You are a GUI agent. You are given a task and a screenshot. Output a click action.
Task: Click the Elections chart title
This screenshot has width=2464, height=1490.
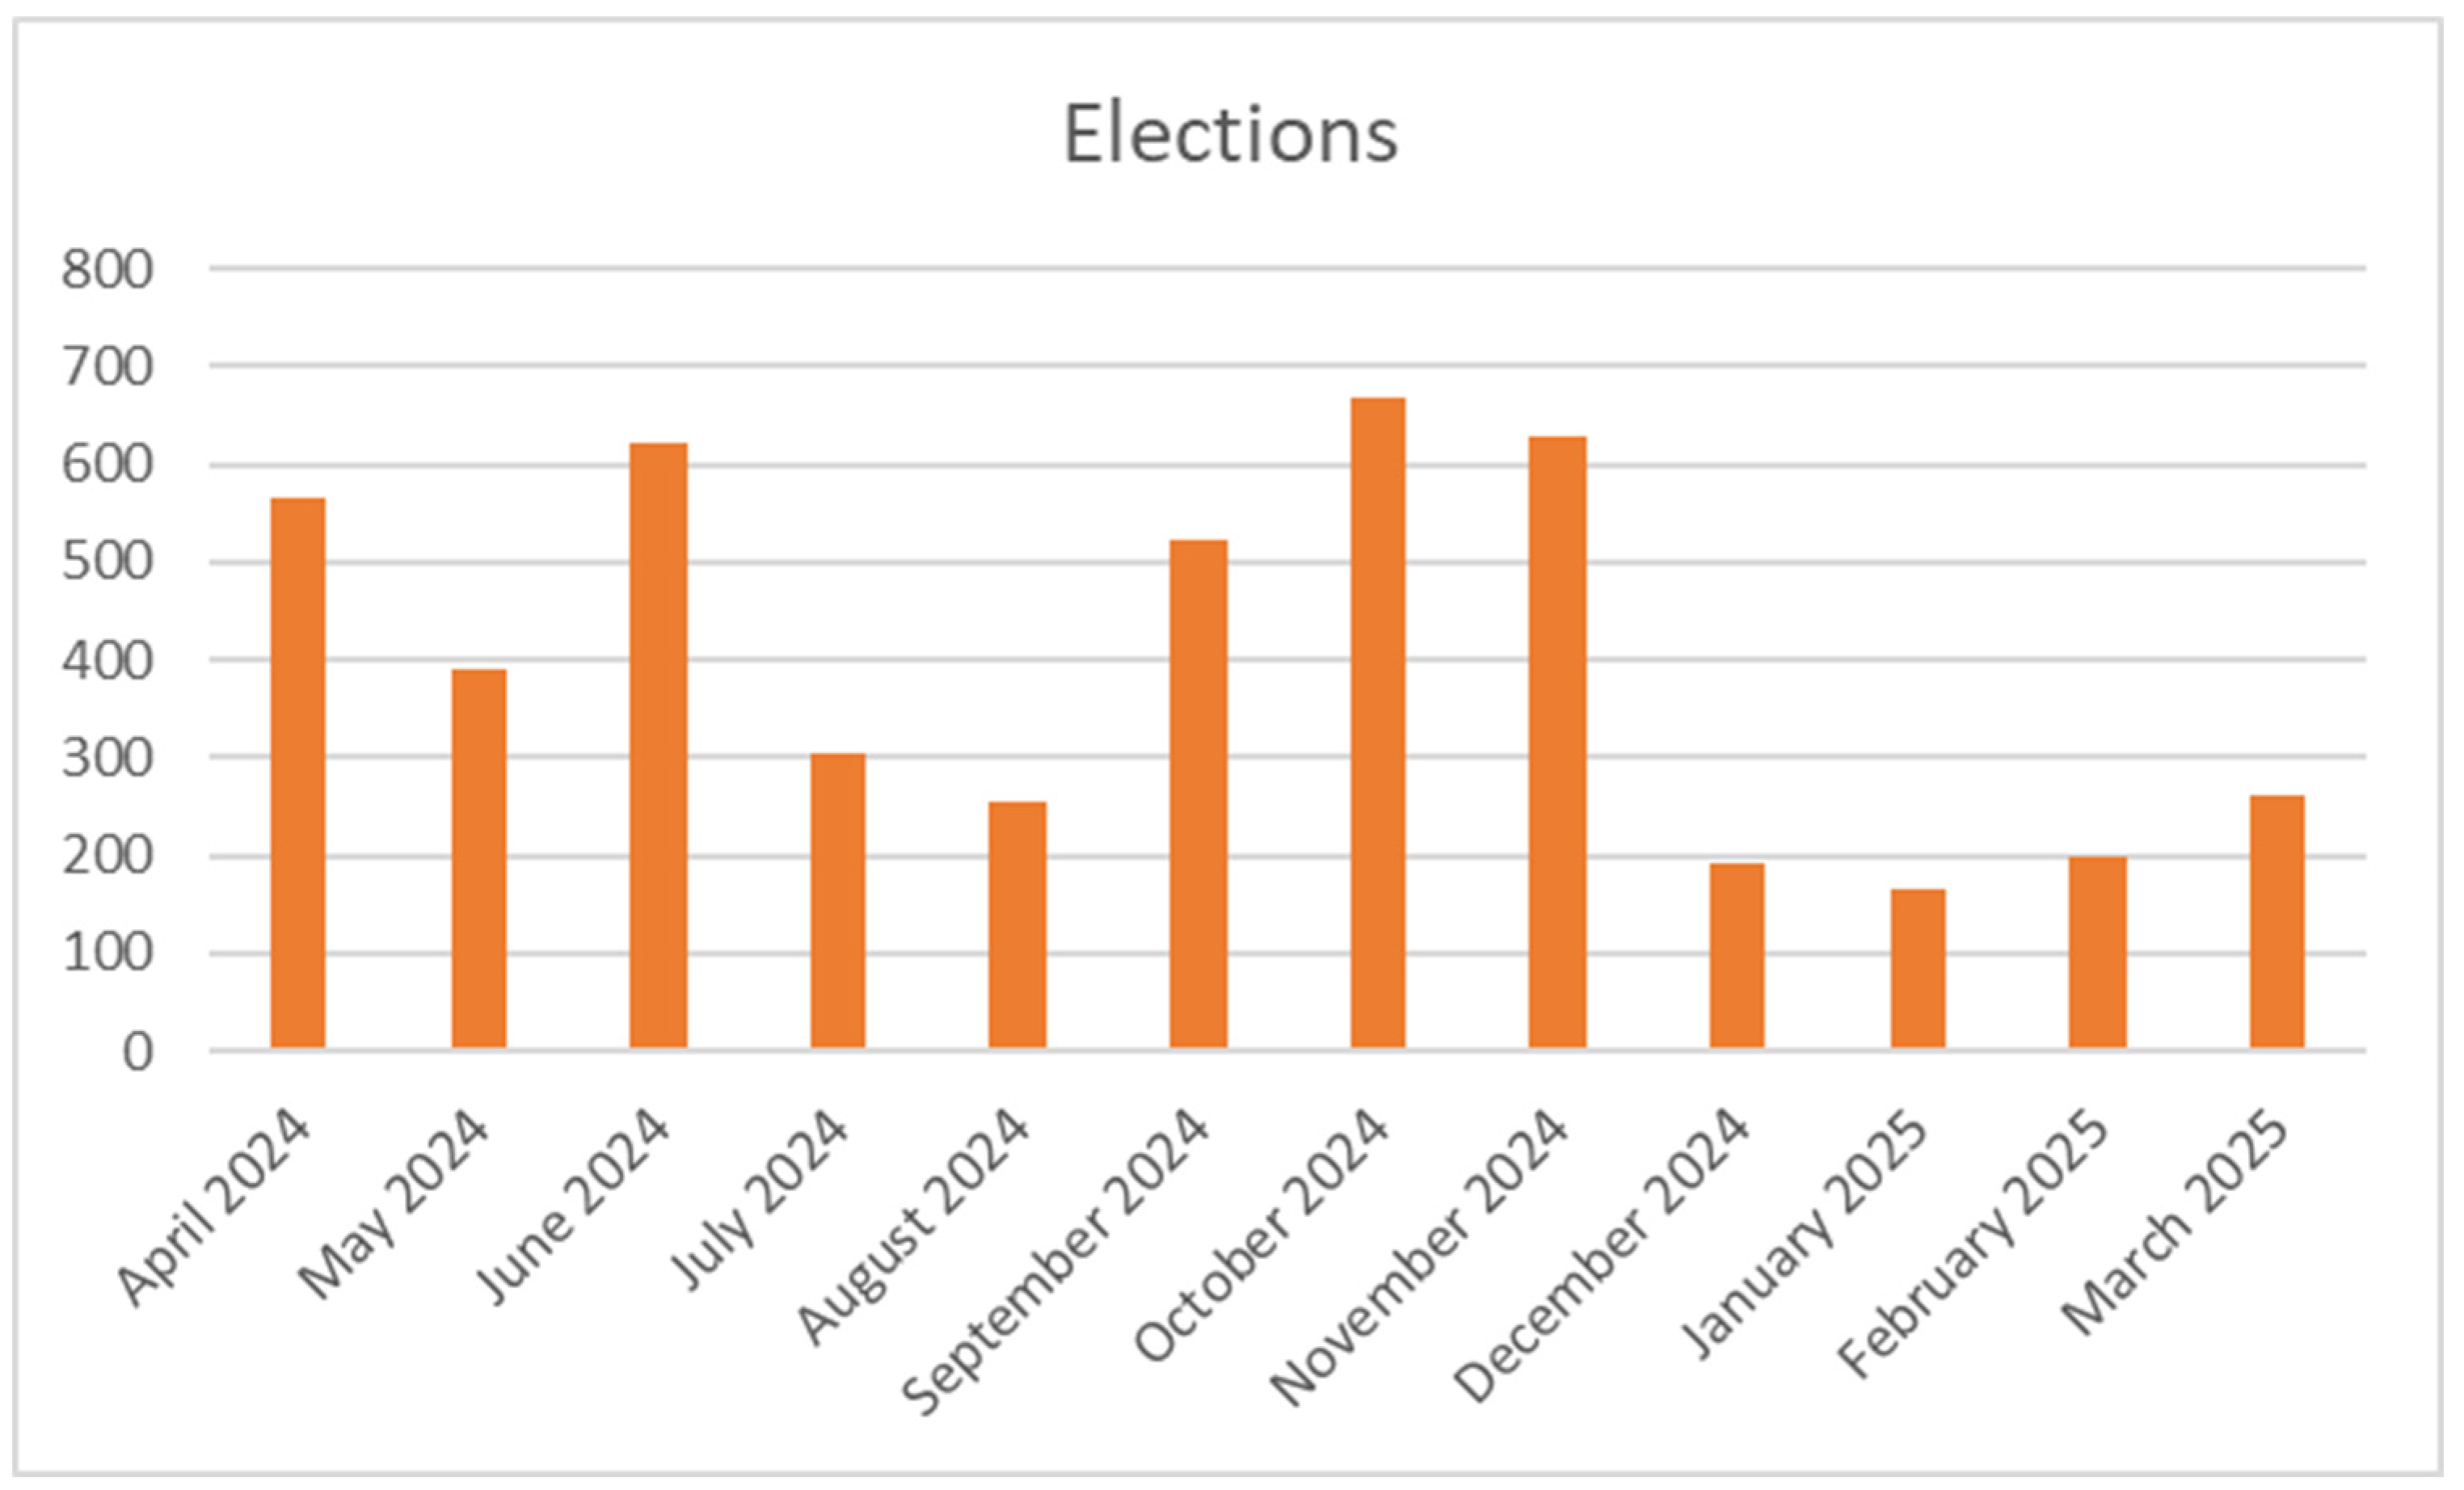[1229, 134]
